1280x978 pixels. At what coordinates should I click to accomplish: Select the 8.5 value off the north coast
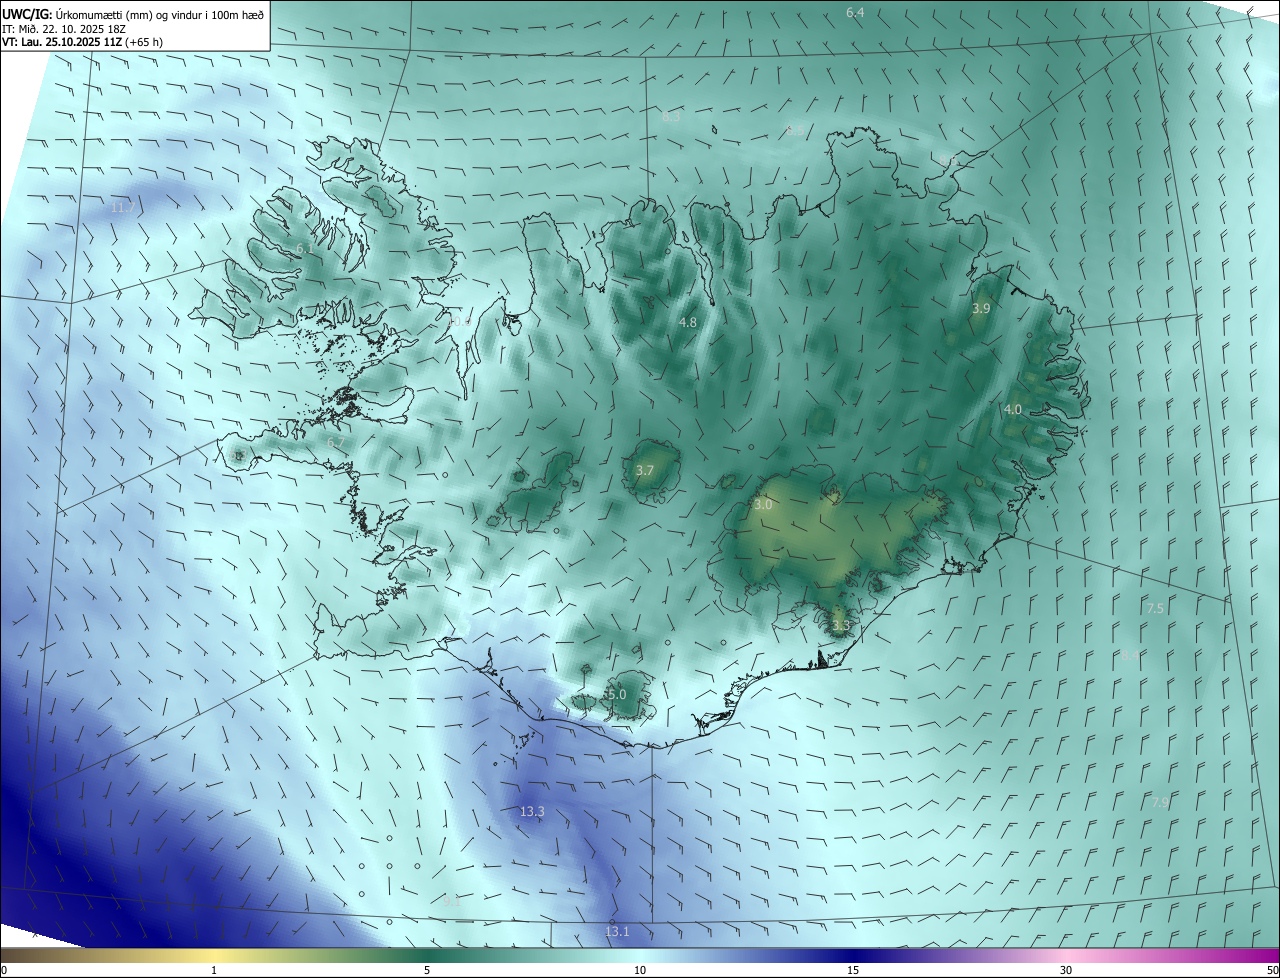click(795, 130)
